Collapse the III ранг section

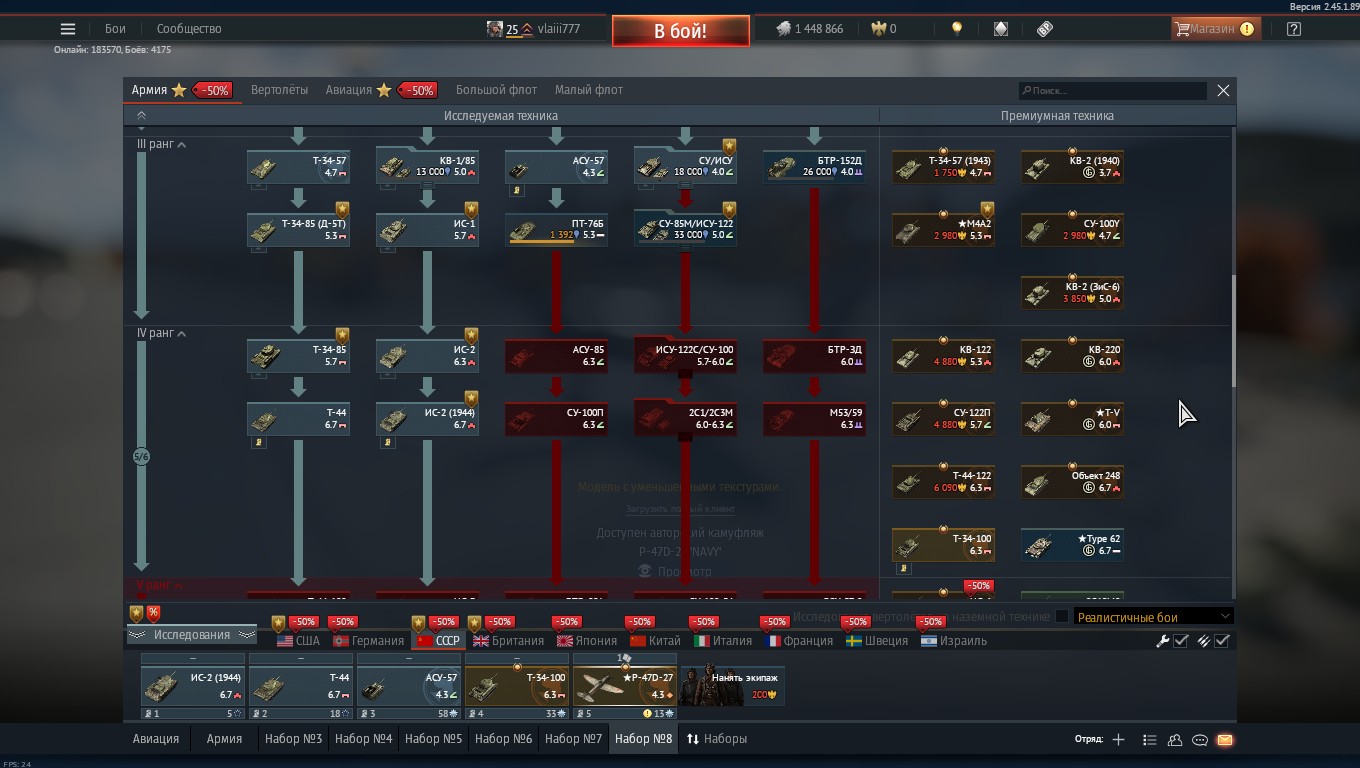tap(181, 145)
